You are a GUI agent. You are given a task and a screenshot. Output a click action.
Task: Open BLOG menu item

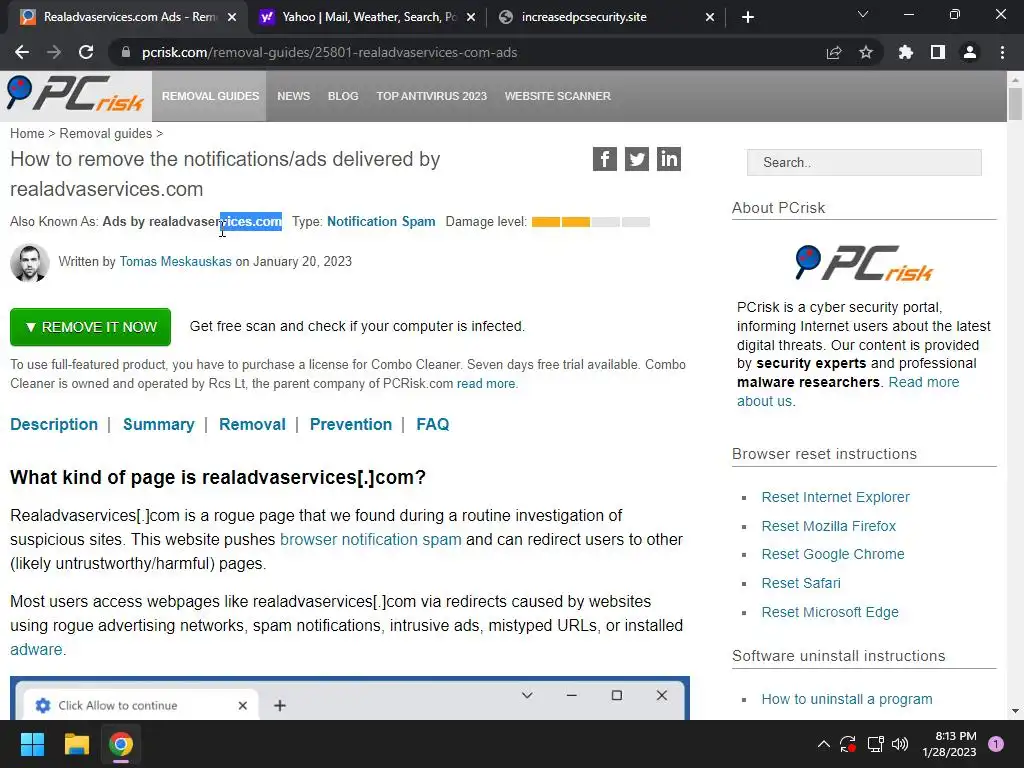[x=343, y=96]
